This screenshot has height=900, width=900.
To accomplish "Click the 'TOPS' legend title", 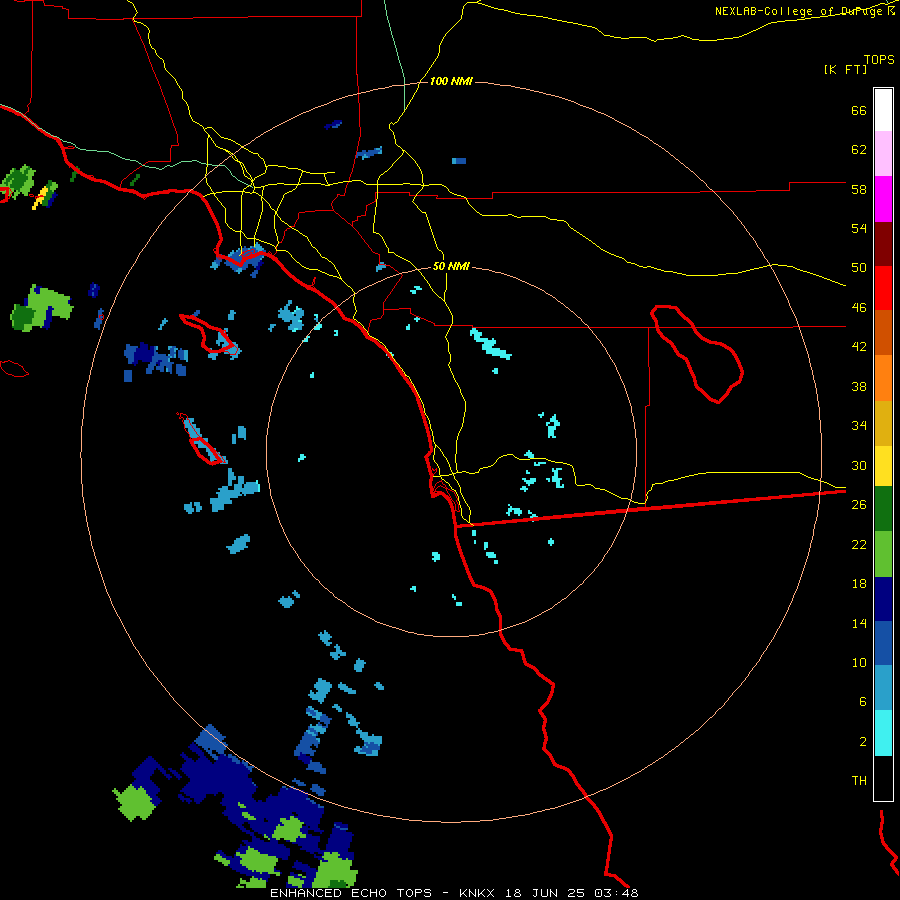I will click(x=879, y=60).
